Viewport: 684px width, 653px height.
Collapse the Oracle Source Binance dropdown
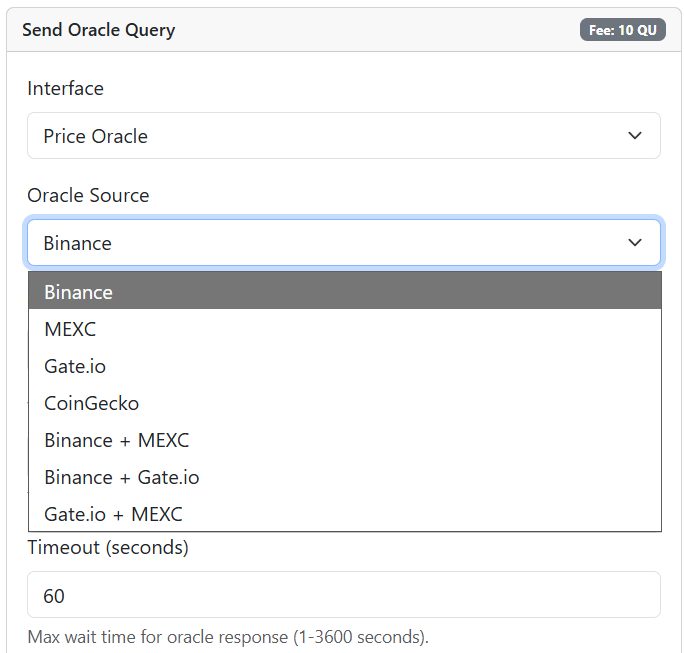343,243
